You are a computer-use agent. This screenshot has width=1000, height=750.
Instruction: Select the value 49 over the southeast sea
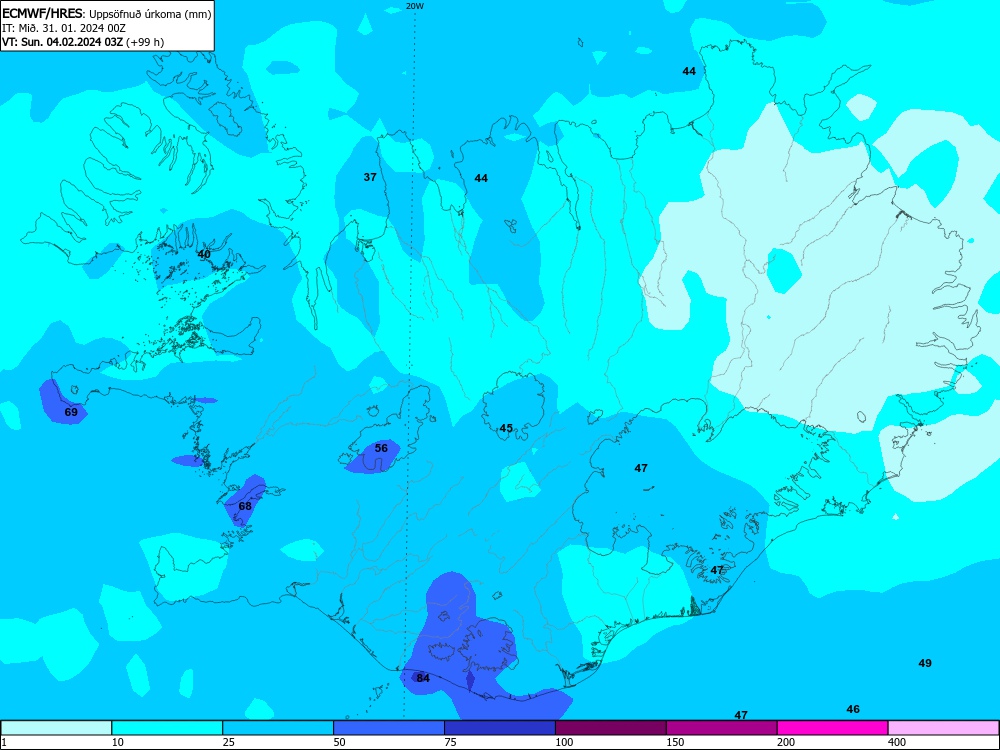pos(925,663)
